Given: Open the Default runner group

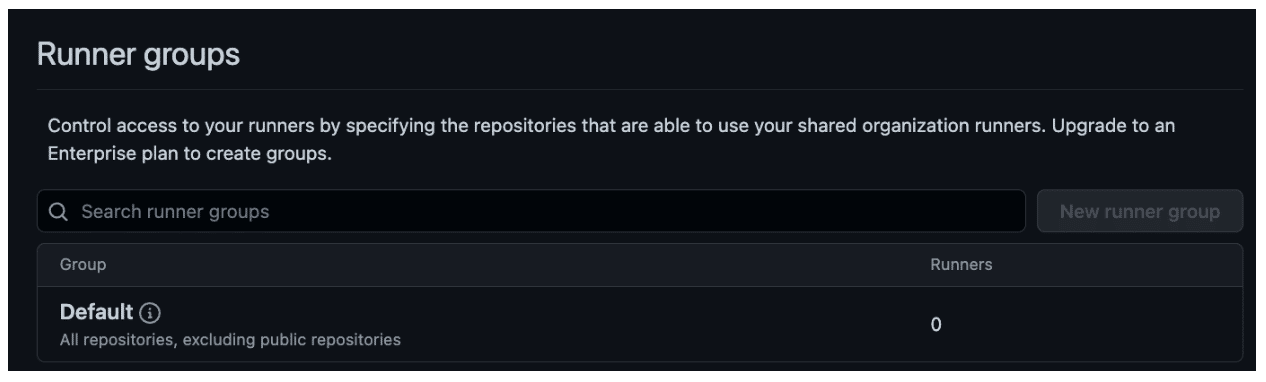Looking at the screenshot, I should [x=96, y=311].
